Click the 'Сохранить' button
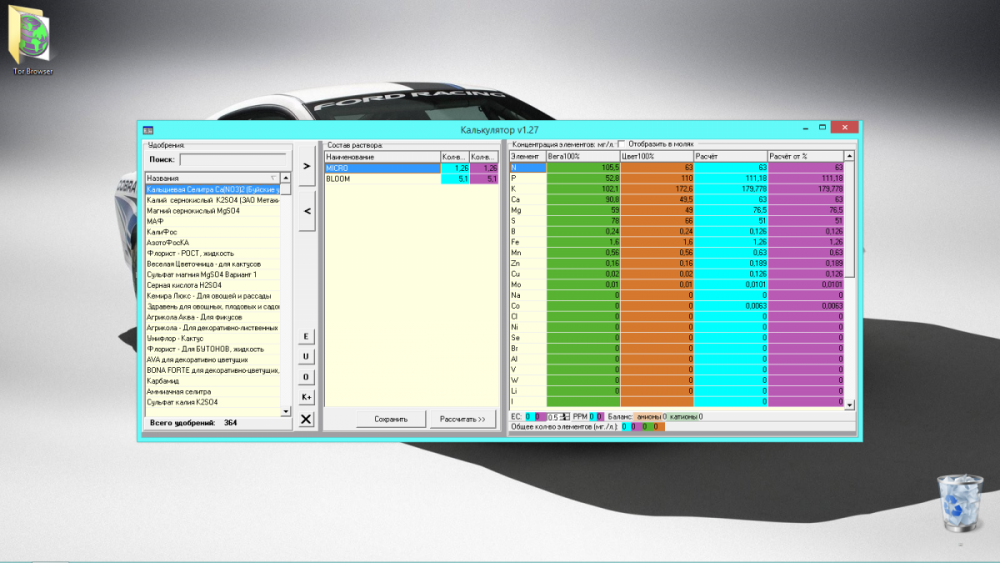The width and height of the screenshot is (1000, 563). coord(391,419)
